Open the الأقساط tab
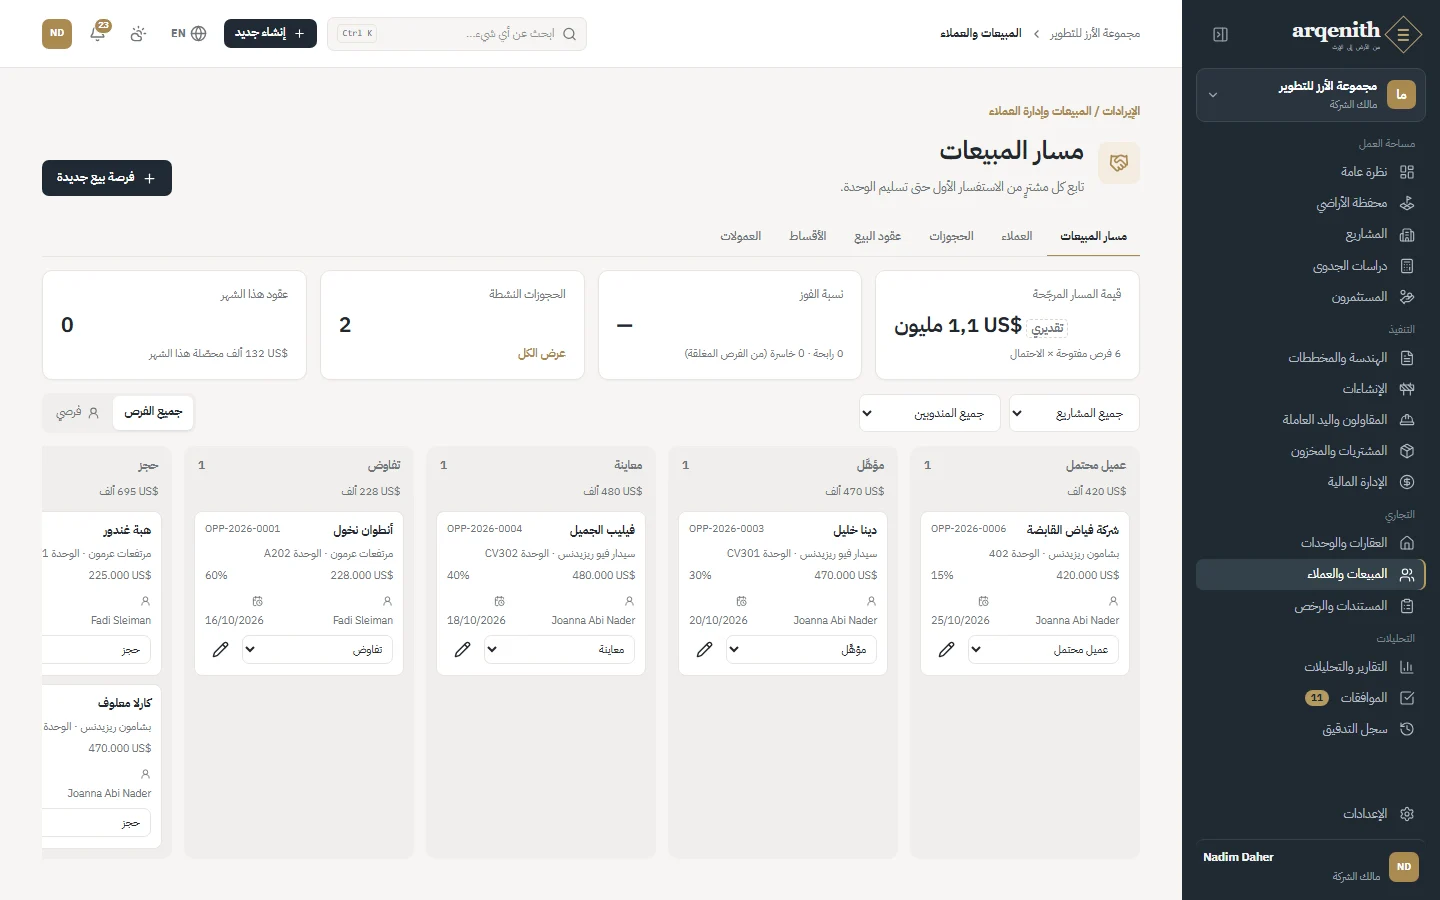 point(807,236)
